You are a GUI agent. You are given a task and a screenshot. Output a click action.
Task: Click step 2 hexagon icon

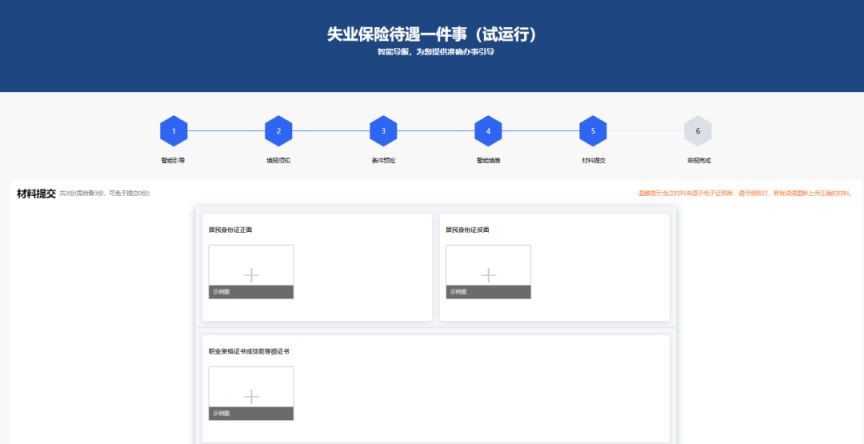278,131
